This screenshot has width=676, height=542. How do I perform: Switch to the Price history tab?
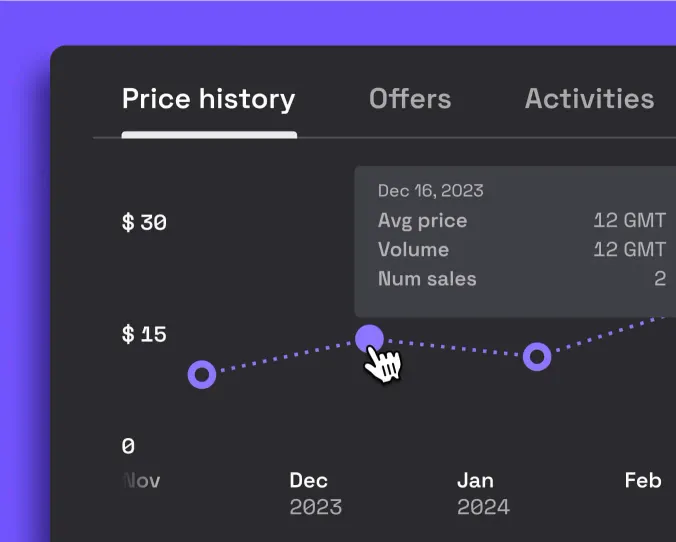[208, 99]
